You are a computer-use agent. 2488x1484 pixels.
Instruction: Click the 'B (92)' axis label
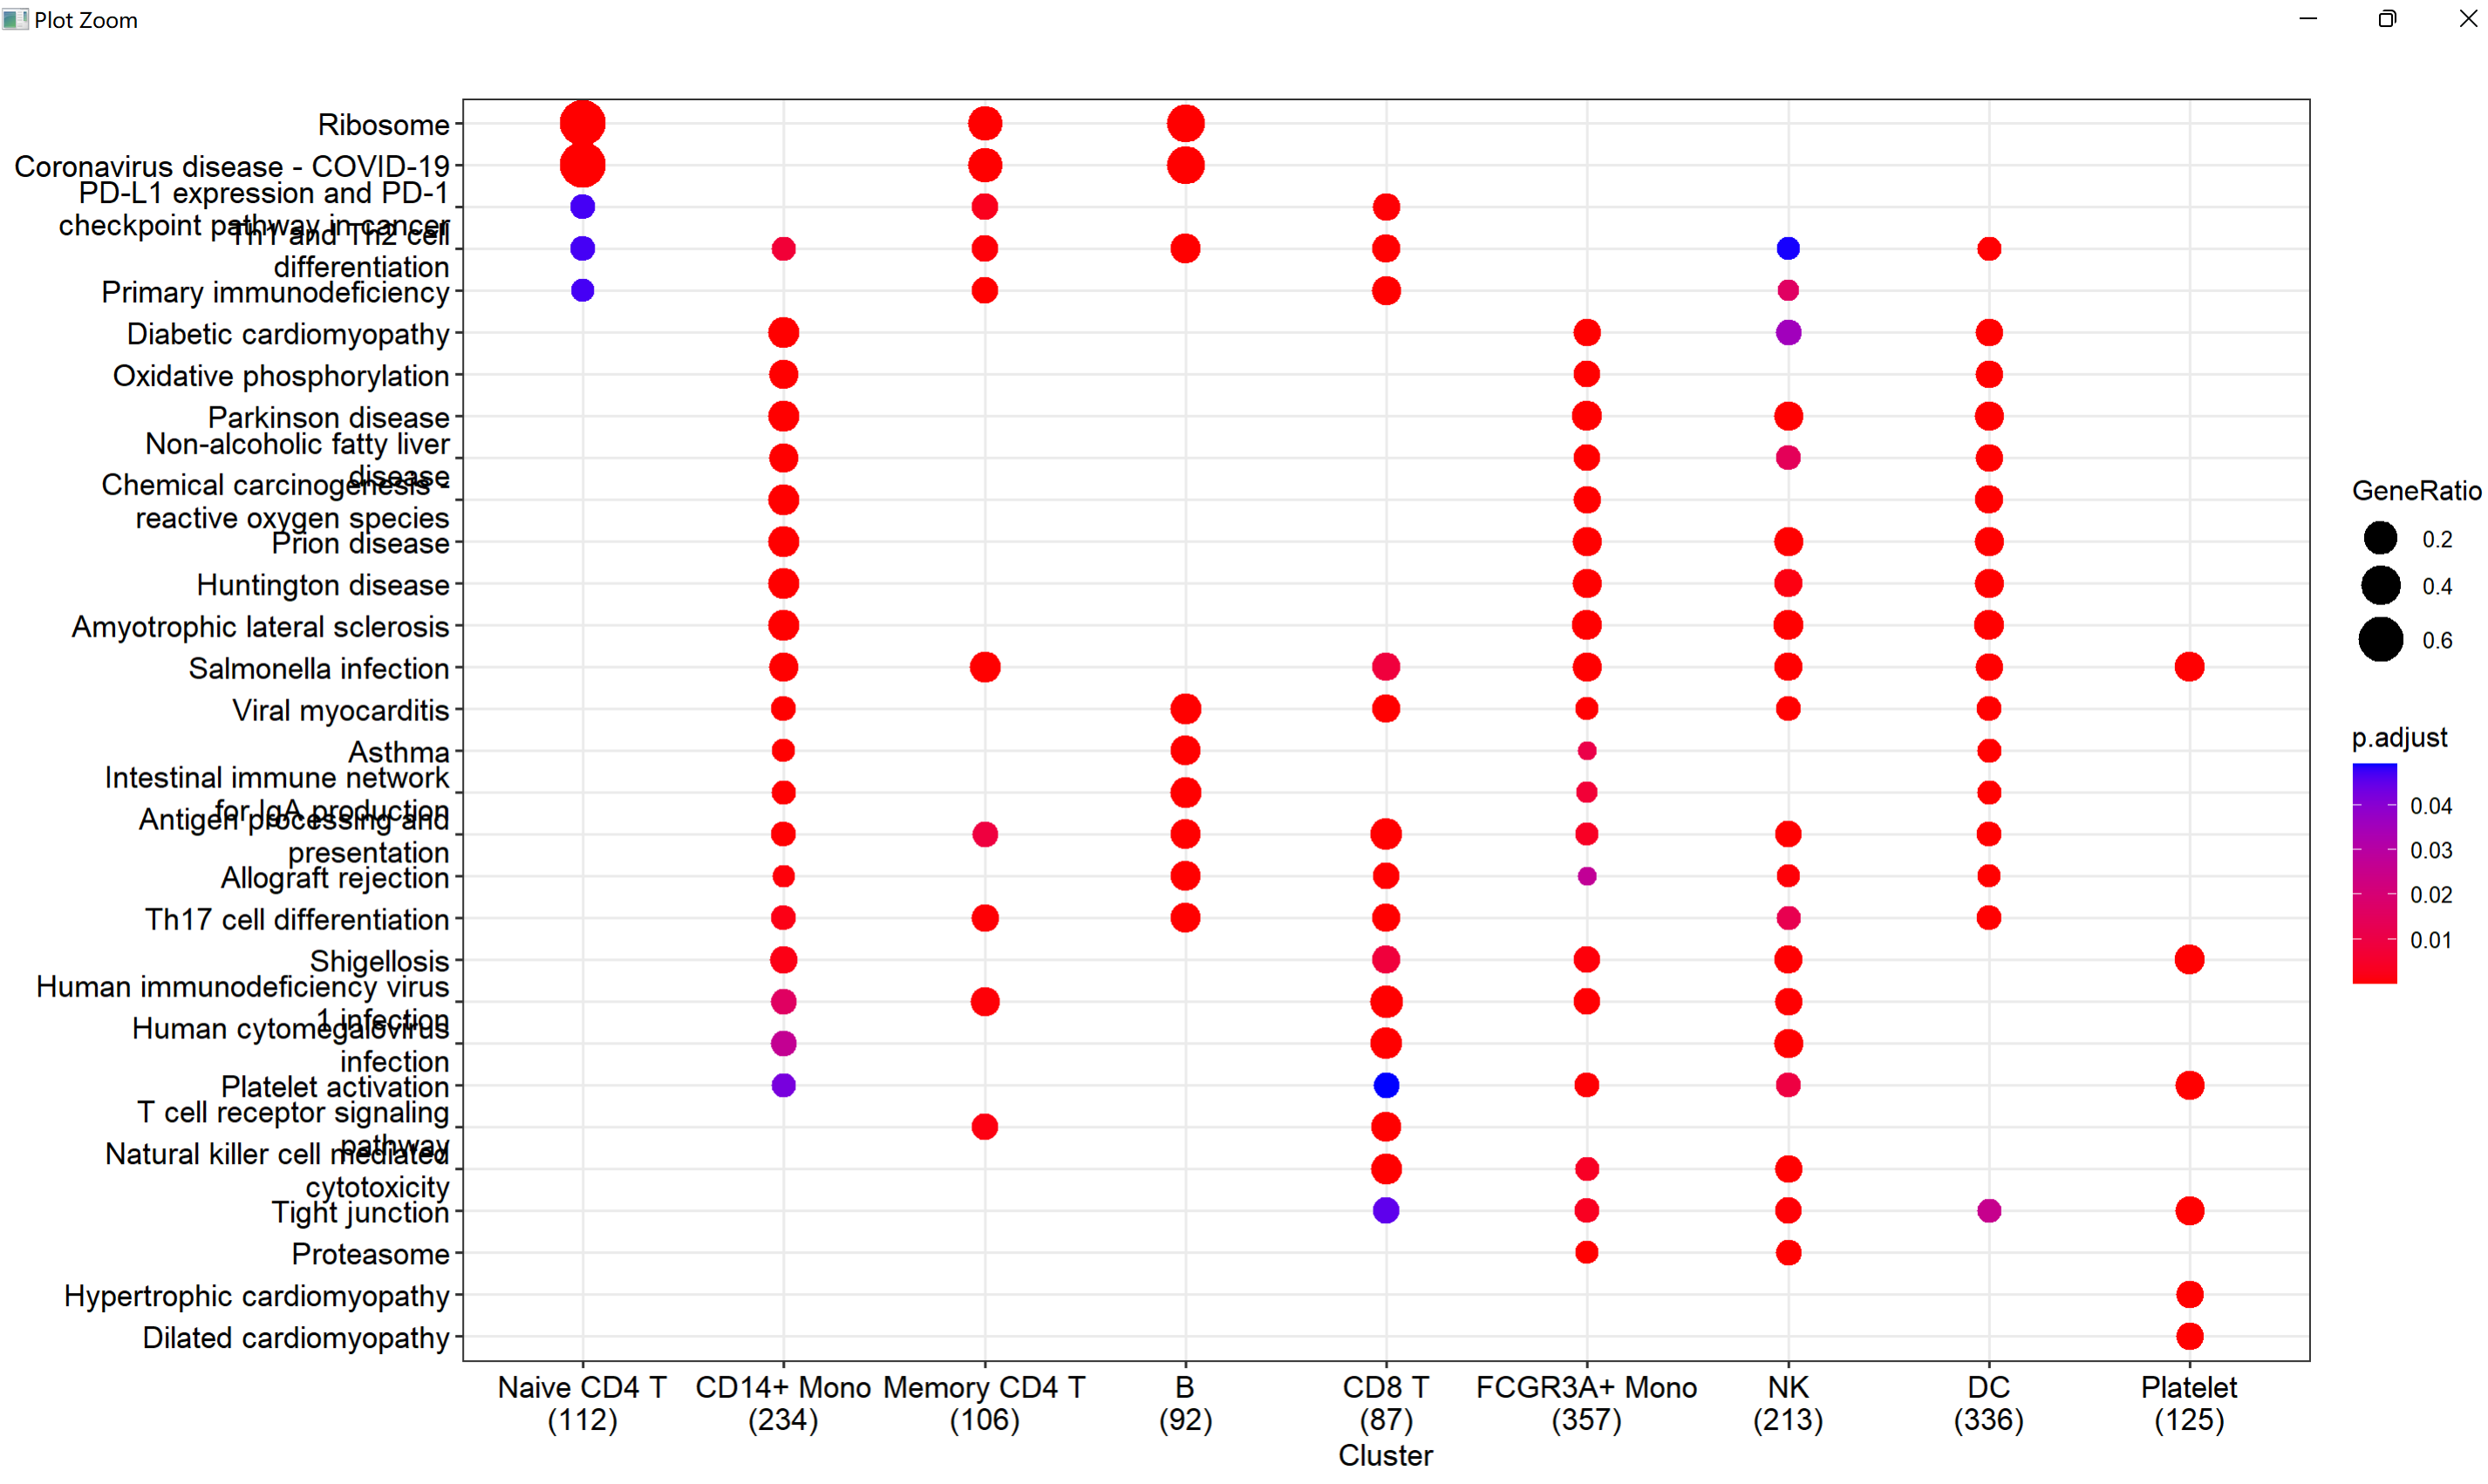click(x=1185, y=1403)
